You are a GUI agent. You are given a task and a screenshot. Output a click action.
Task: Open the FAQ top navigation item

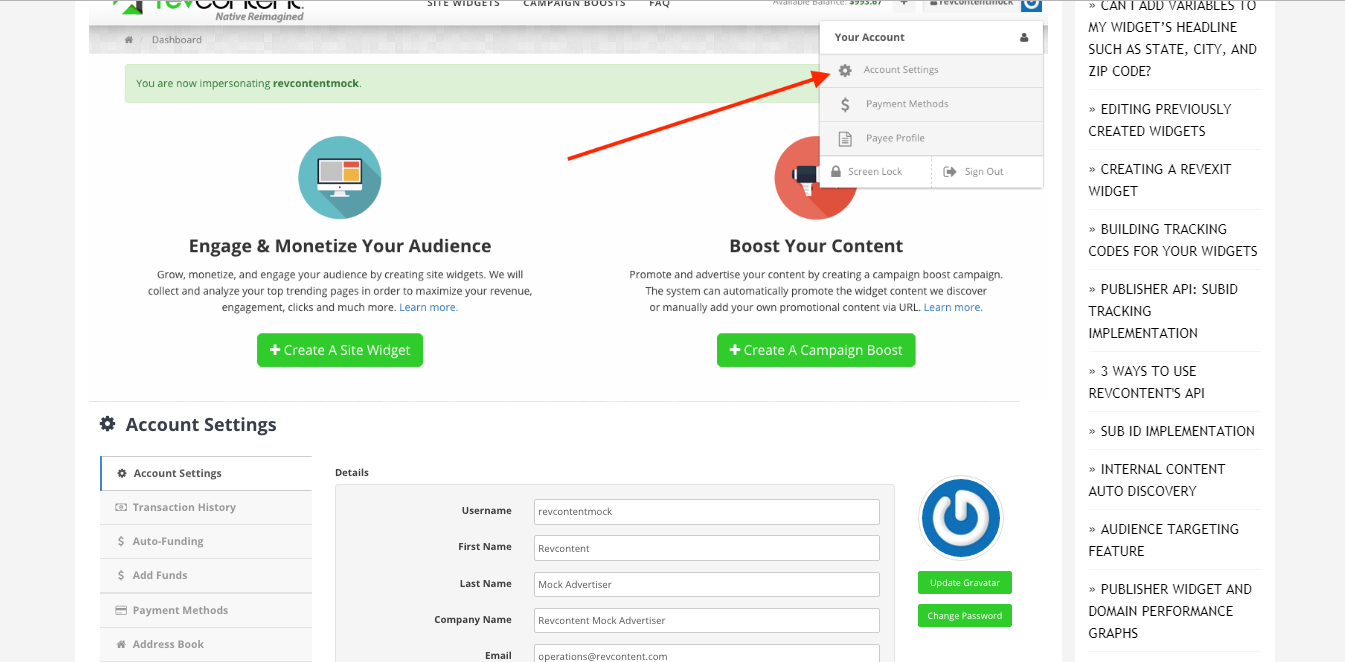659,4
